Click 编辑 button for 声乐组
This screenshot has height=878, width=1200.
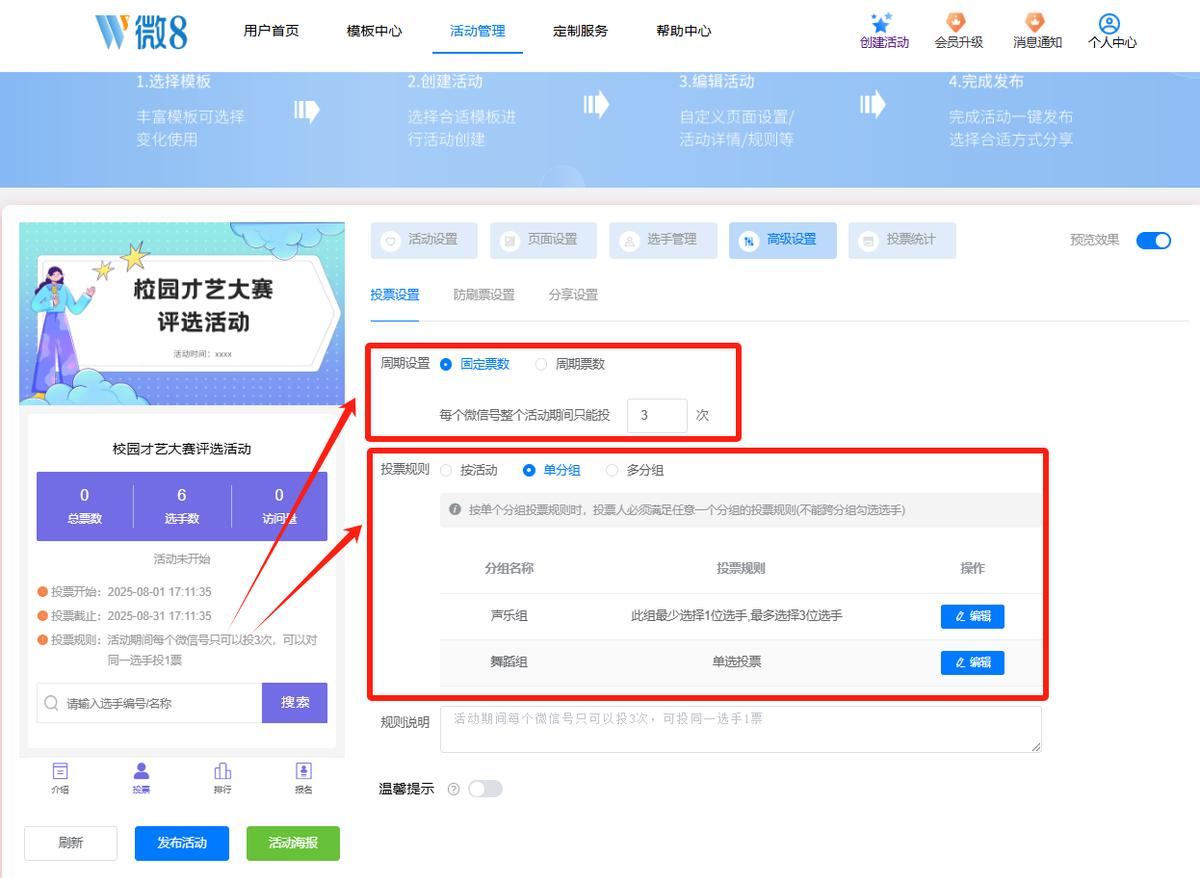click(x=972, y=616)
